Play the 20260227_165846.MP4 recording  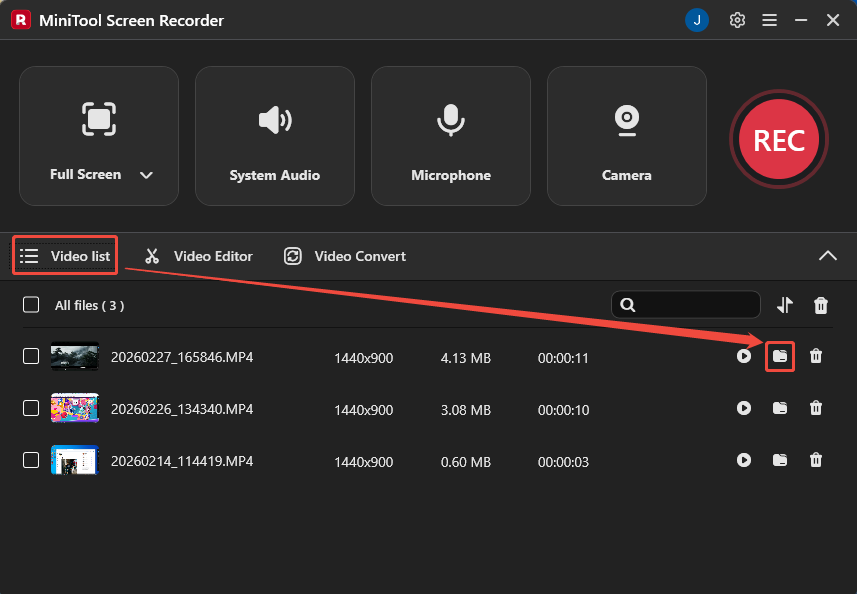(744, 356)
